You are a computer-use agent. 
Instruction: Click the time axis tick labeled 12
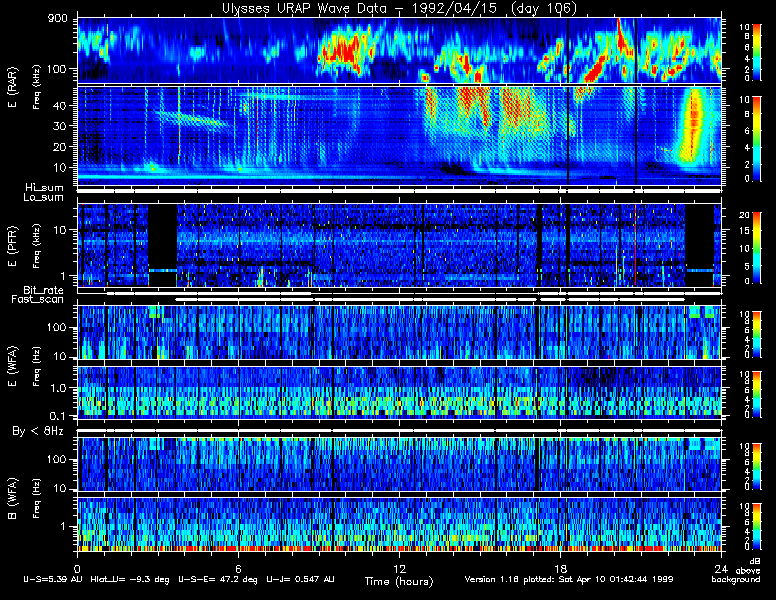pos(399,568)
